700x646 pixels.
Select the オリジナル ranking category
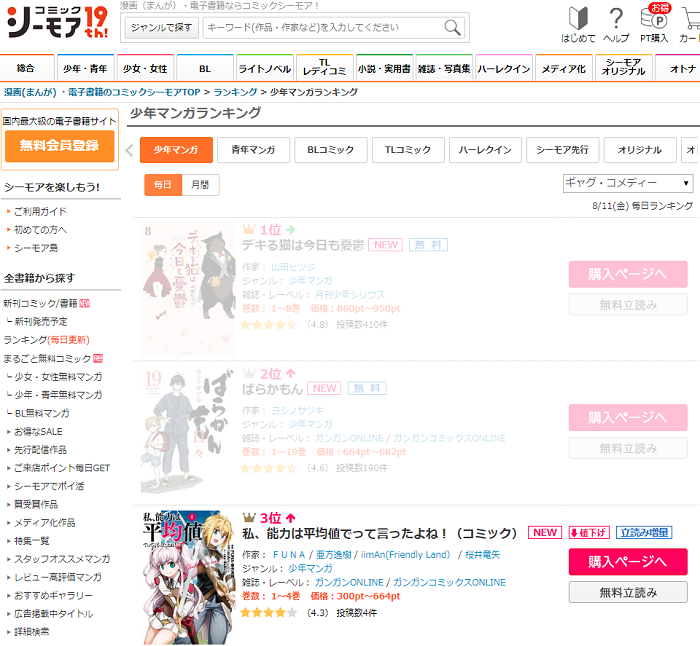[x=640, y=150]
